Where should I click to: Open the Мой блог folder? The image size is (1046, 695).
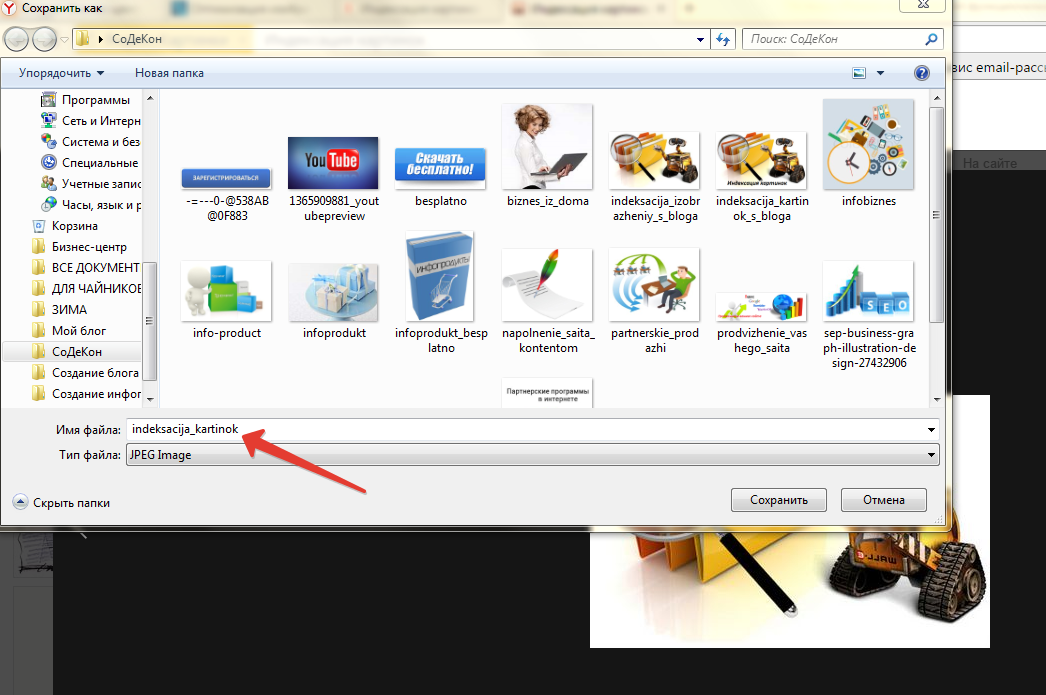(x=69, y=331)
